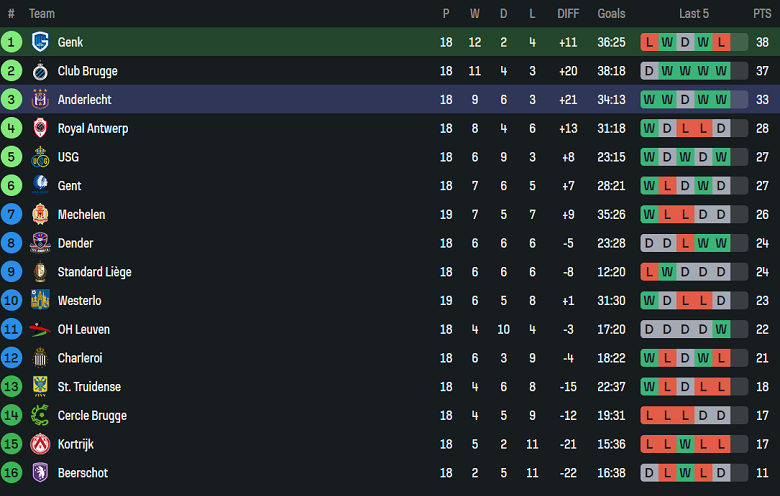Viewport: 780px width, 496px height.
Task: Open the Gent team link
Action: (69, 186)
